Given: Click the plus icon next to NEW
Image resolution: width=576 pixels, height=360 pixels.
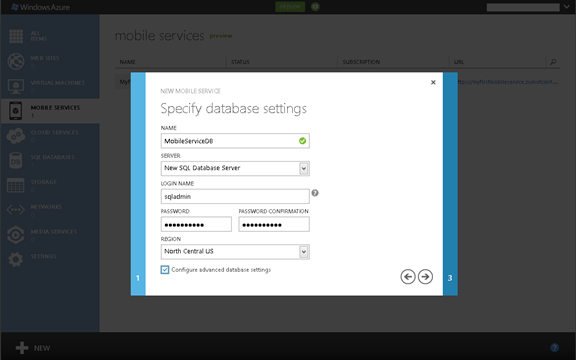Looking at the screenshot, I should coord(22,348).
